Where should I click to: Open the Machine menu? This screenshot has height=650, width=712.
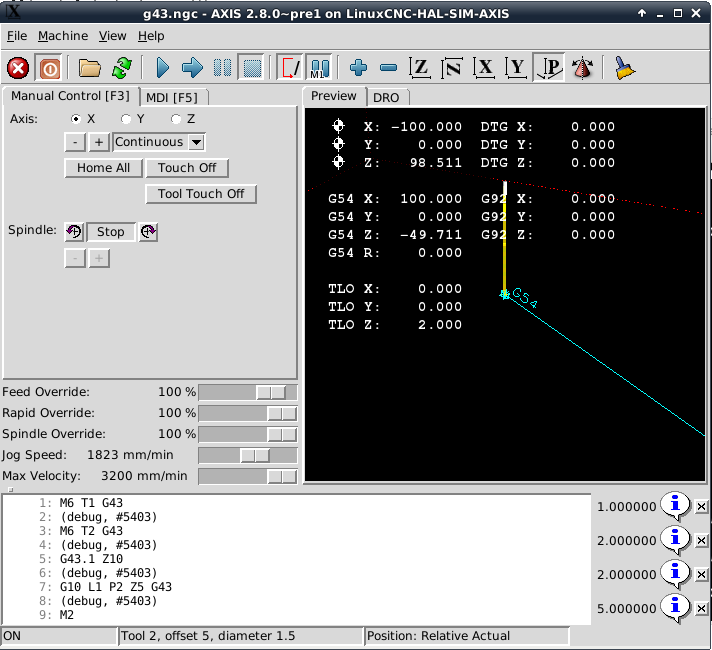click(x=63, y=36)
